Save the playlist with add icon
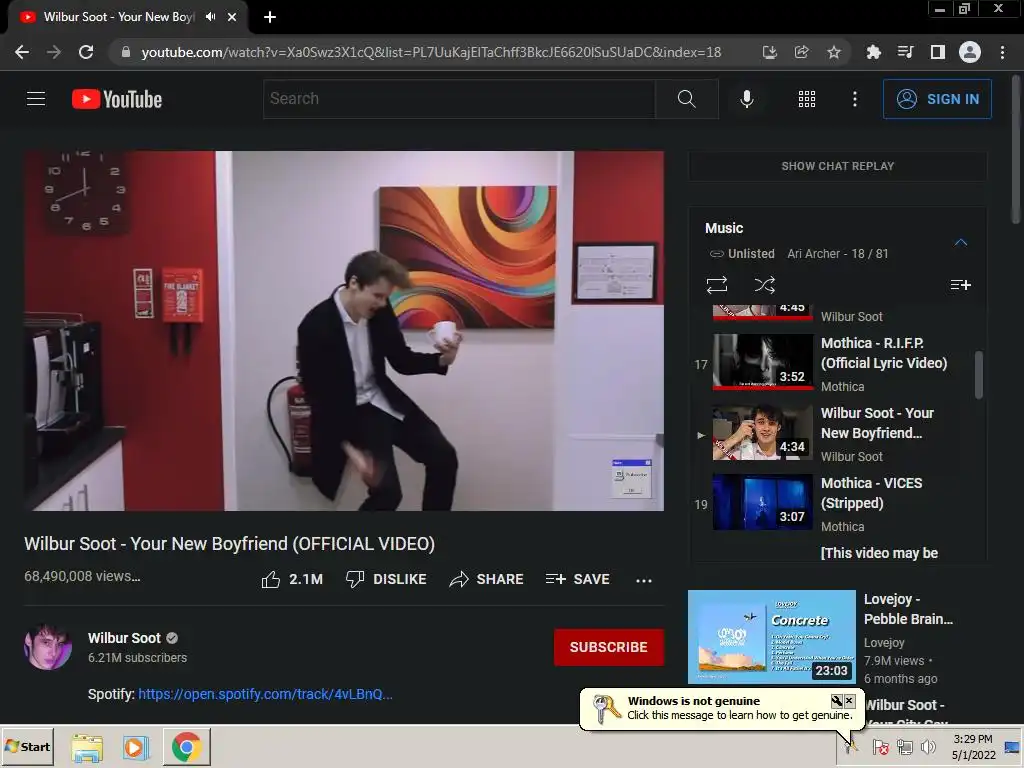 (x=960, y=285)
